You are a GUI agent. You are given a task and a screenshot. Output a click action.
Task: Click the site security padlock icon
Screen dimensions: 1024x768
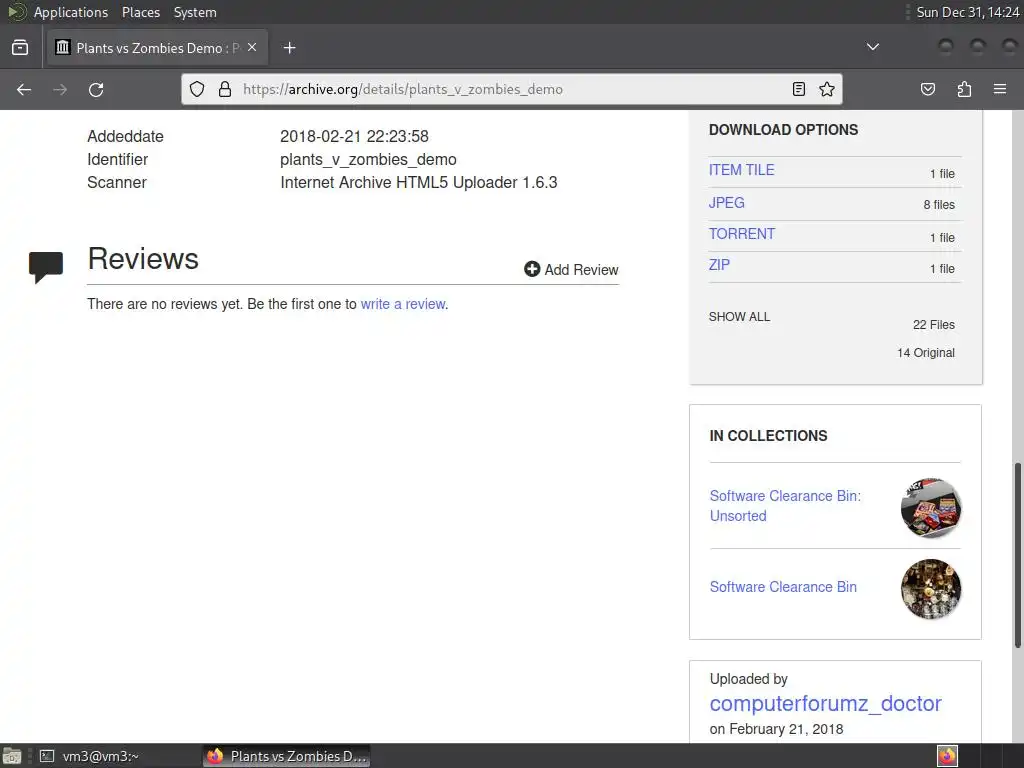click(225, 89)
